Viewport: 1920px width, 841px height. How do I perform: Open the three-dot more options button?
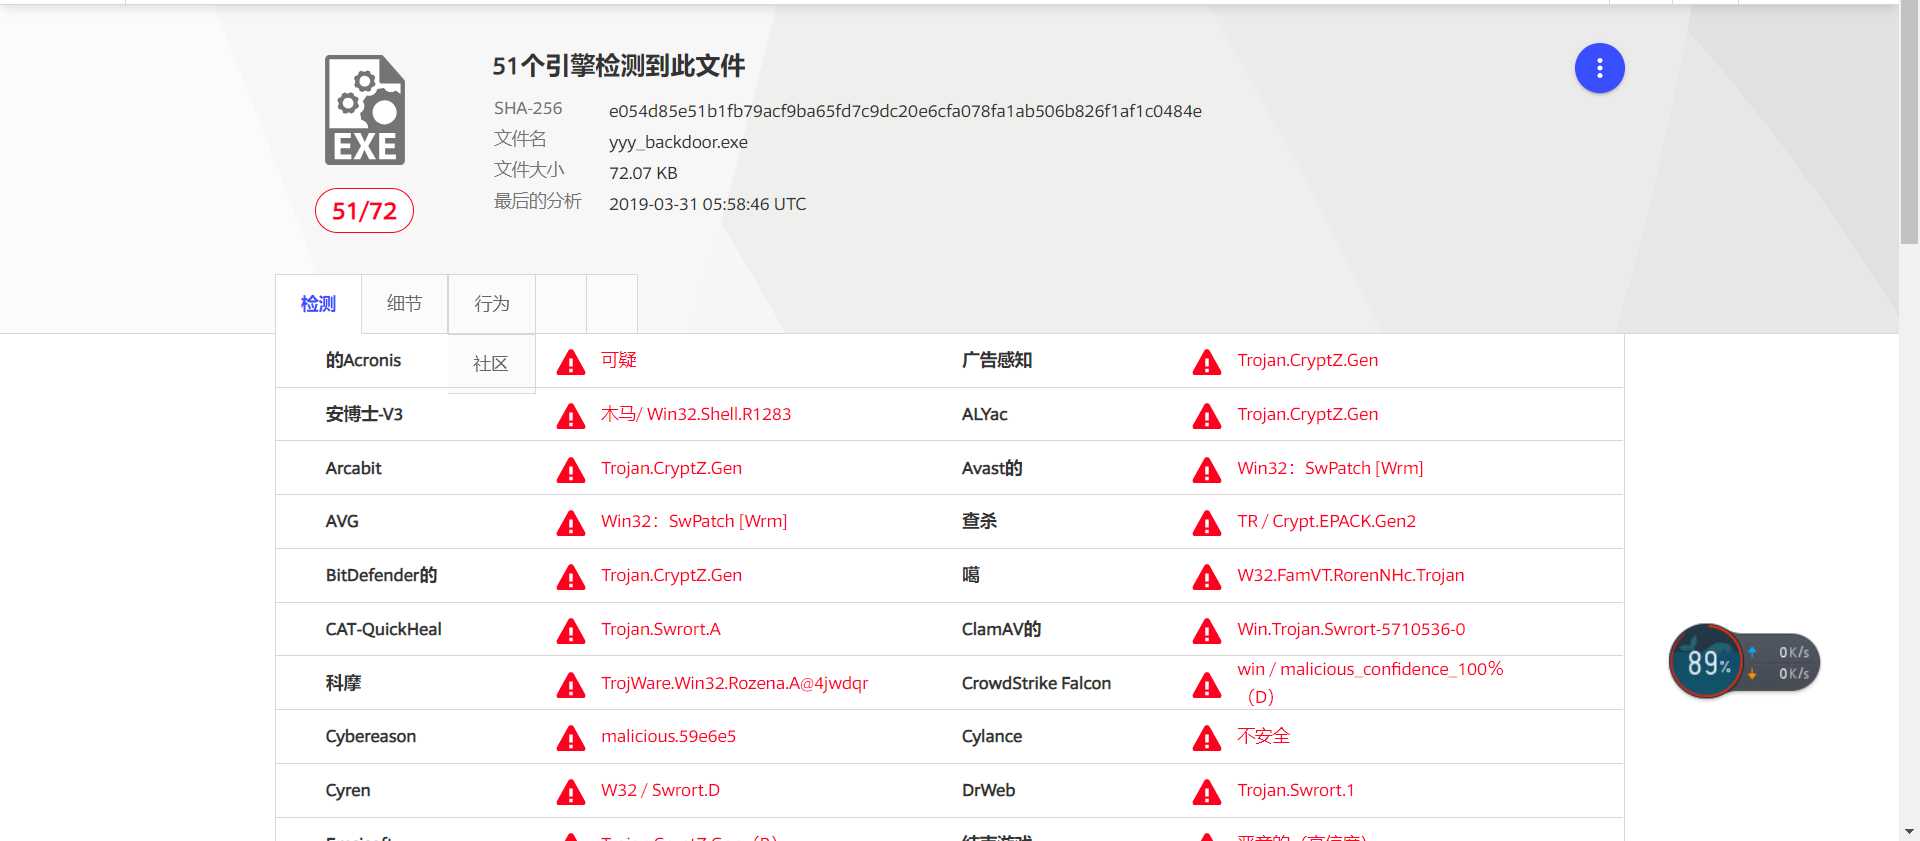pos(1599,68)
